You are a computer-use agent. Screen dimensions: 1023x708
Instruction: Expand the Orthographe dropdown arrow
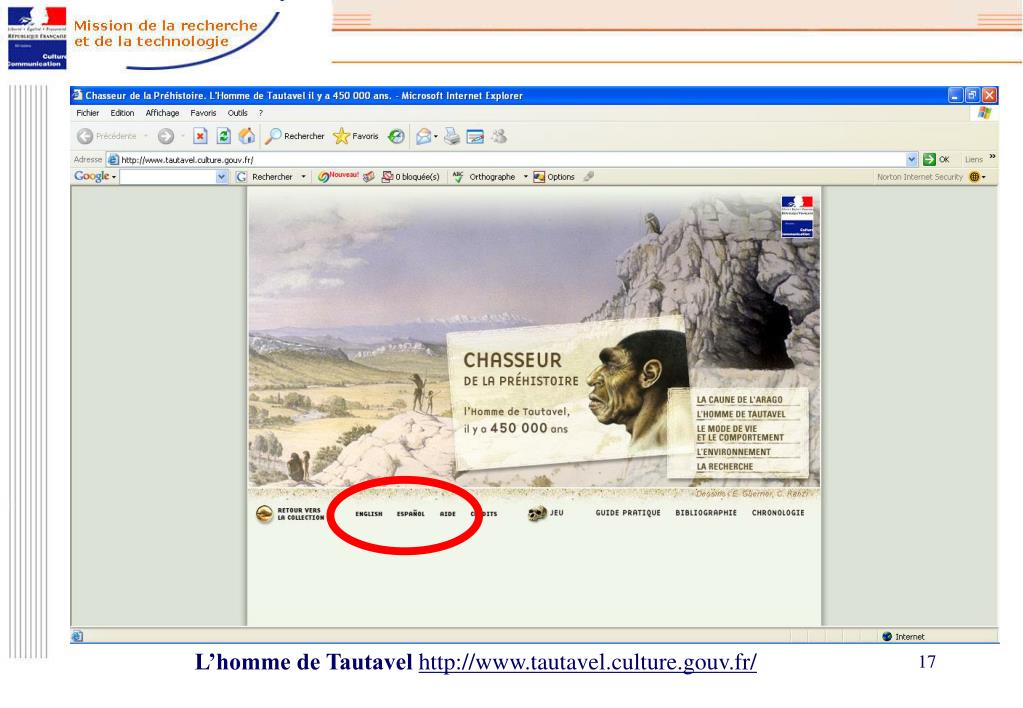click(525, 176)
